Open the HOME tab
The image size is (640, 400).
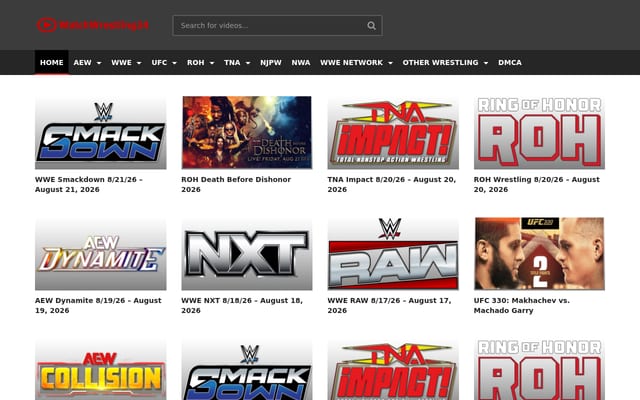51,62
